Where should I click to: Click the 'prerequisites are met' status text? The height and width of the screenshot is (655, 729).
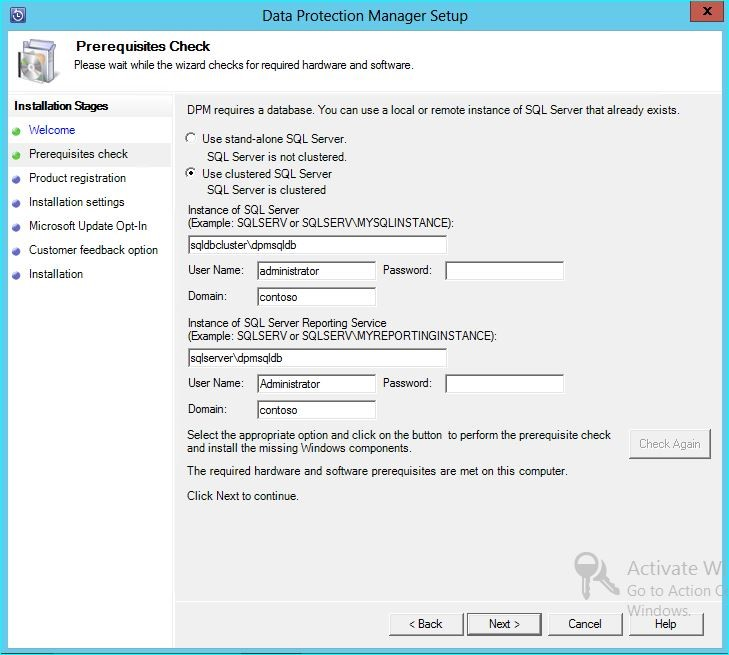click(377, 471)
